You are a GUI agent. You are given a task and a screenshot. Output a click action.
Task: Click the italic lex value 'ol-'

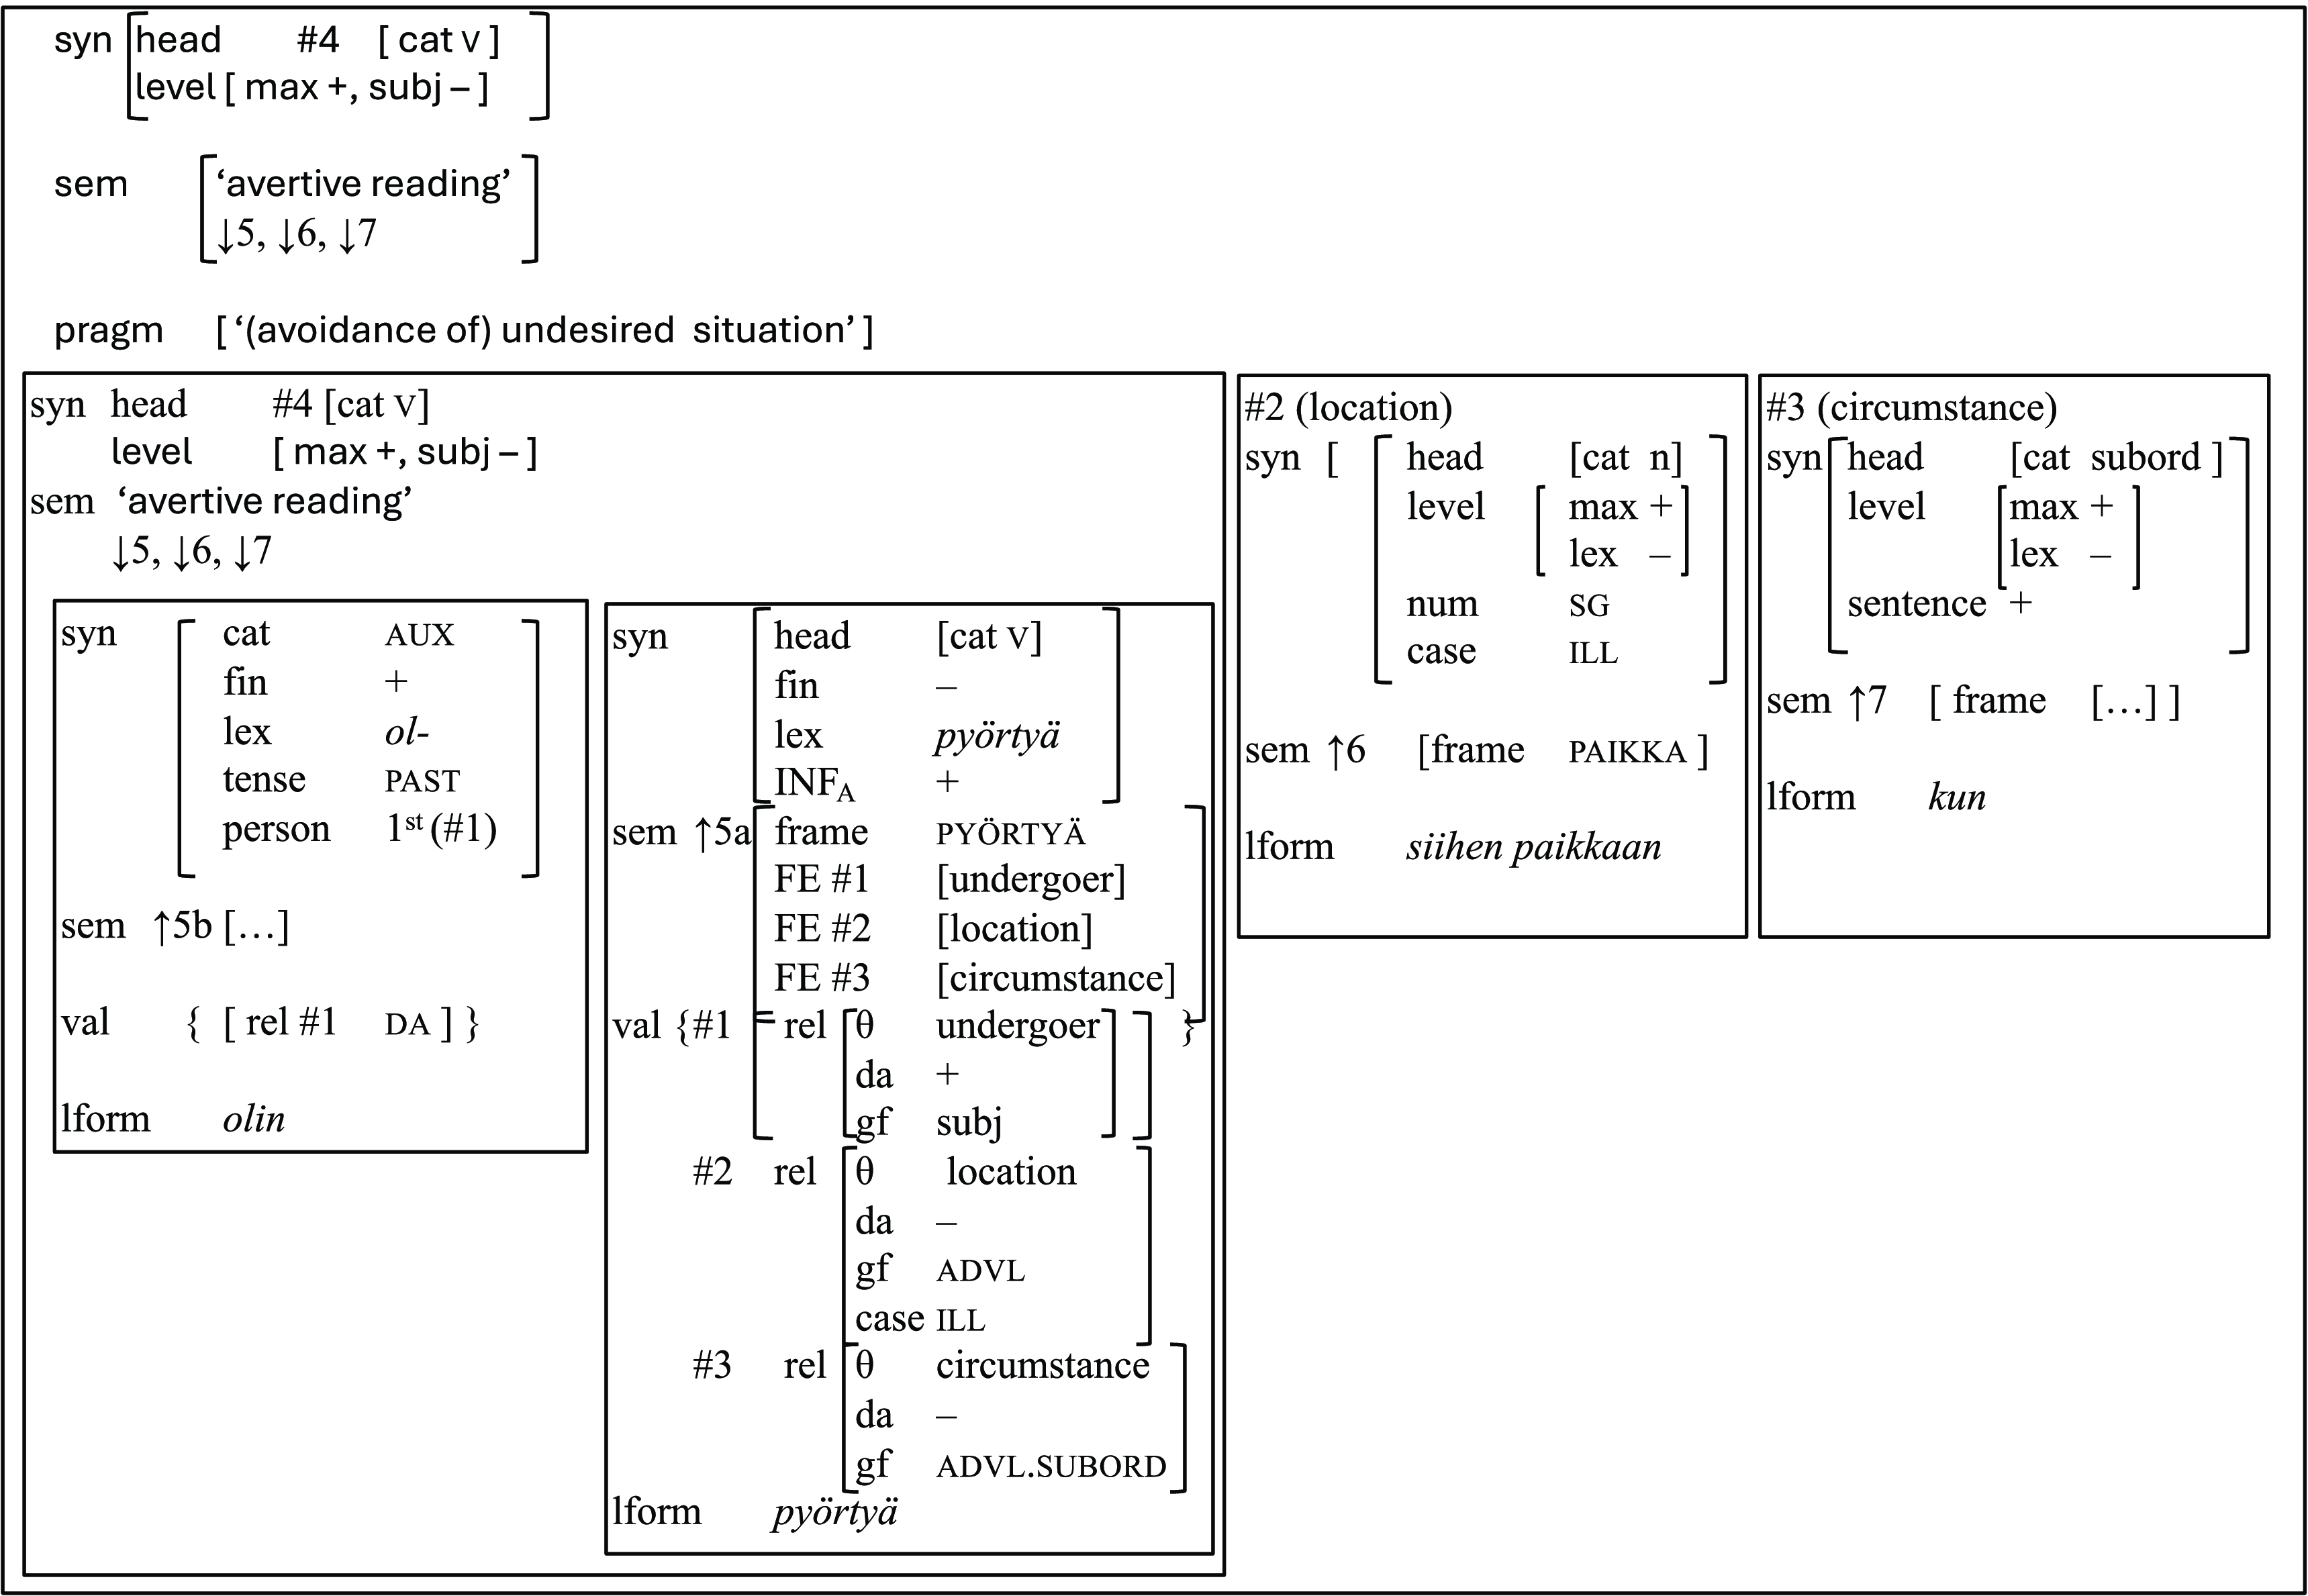[x=406, y=733]
